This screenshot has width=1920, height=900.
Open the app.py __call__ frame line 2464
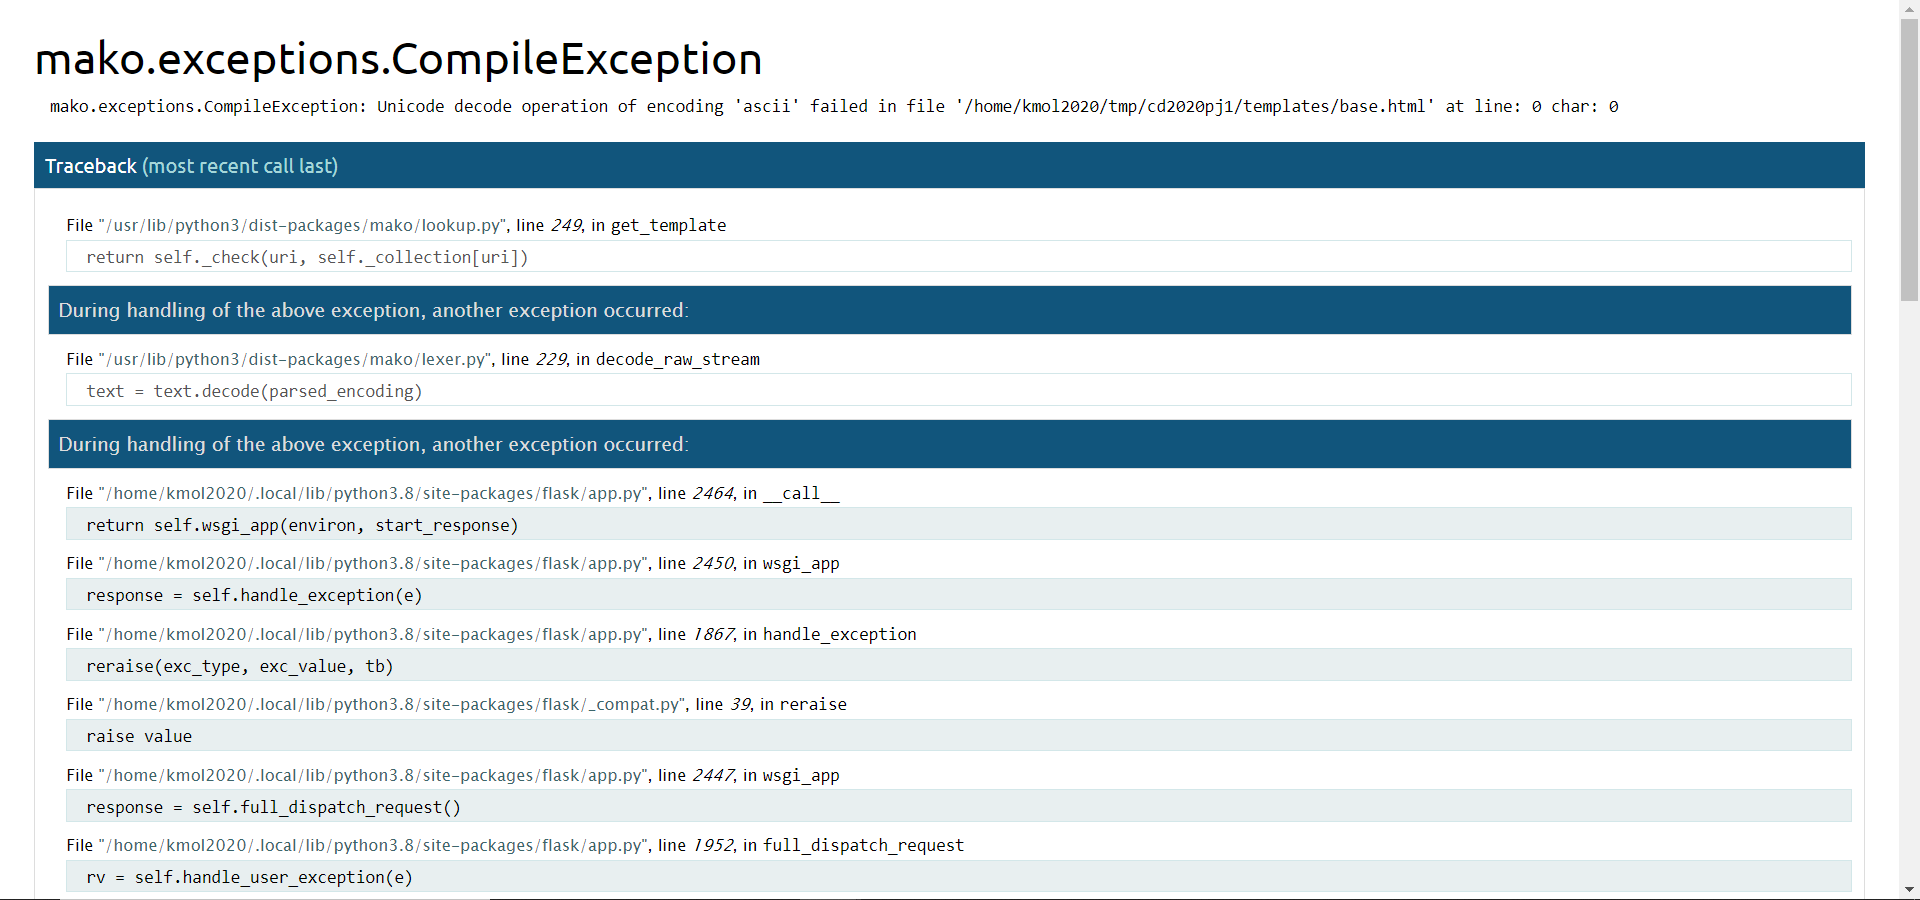tap(453, 493)
